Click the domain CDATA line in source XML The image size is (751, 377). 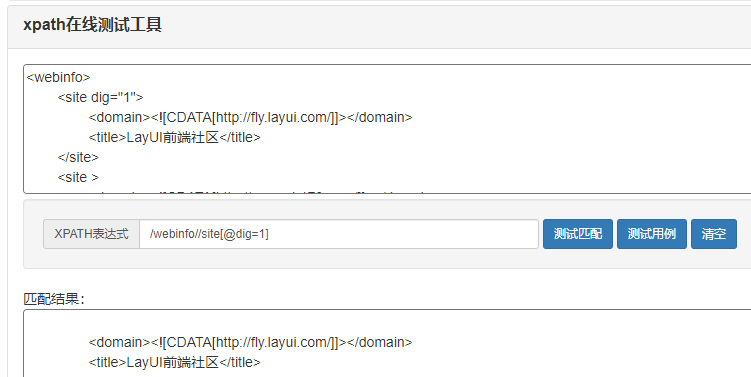click(250, 117)
